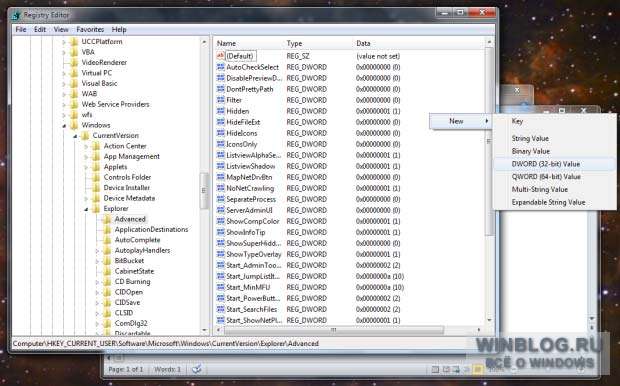Click the AutoCheckSelect DWORD icon
The height and width of the screenshot is (386, 620).
pyautogui.click(x=221, y=67)
